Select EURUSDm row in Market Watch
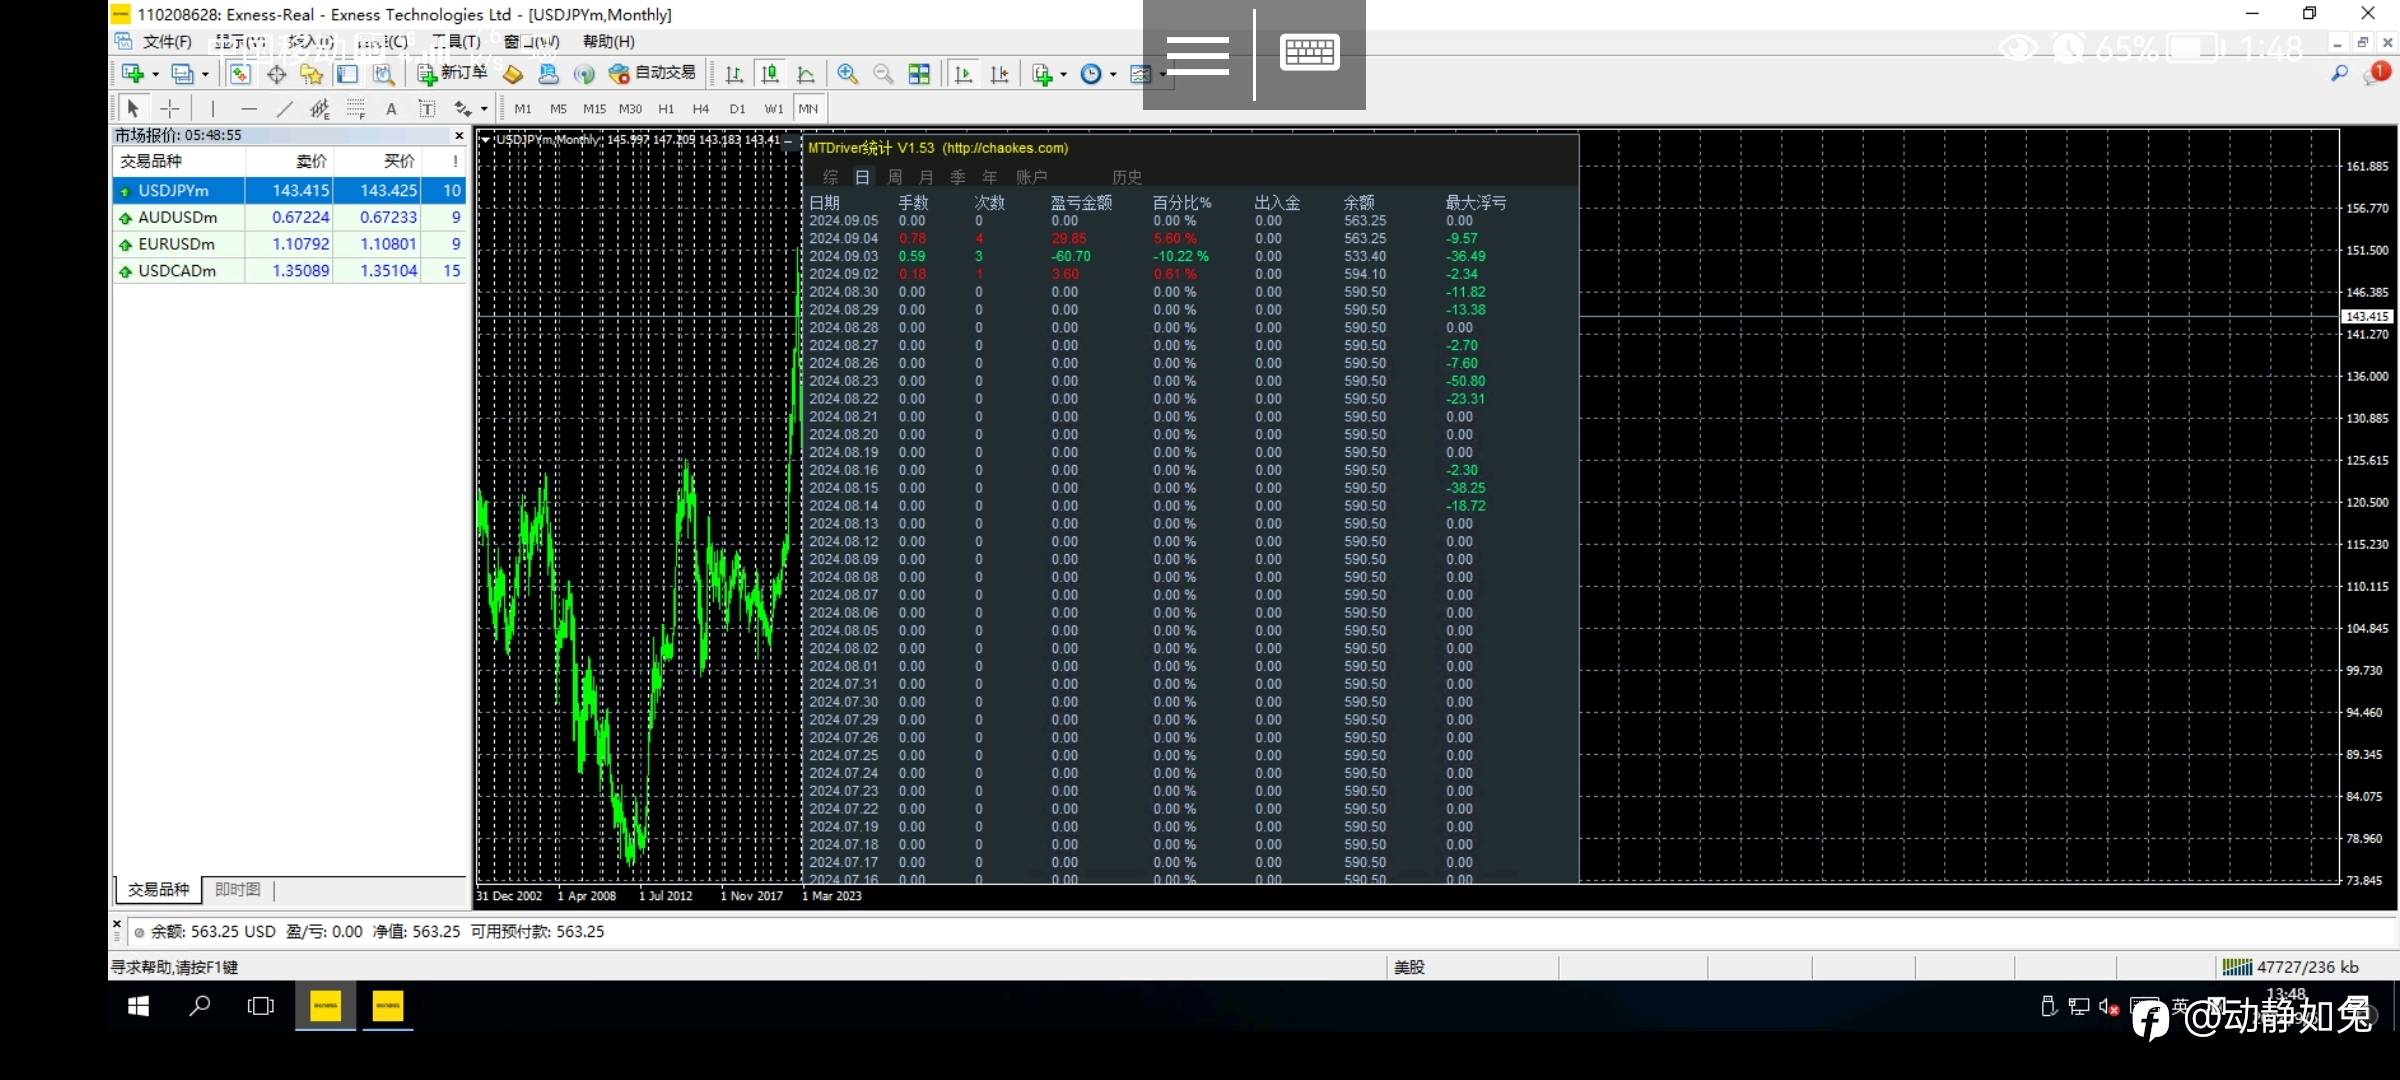This screenshot has height=1080, width=2400. pos(177,244)
